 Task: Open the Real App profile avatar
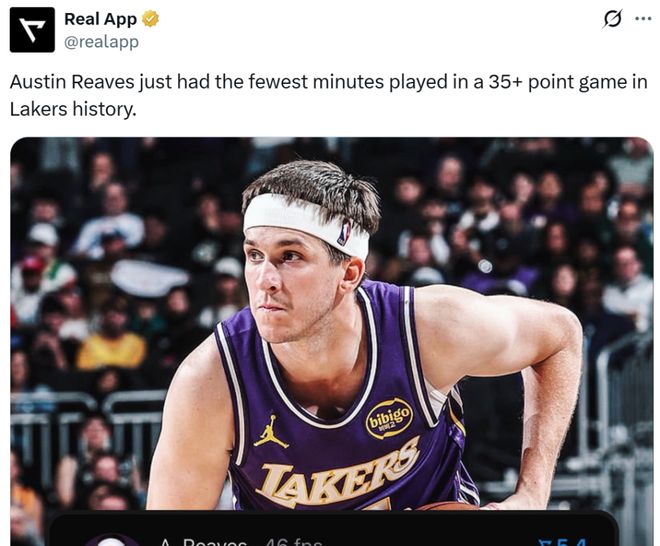32,29
